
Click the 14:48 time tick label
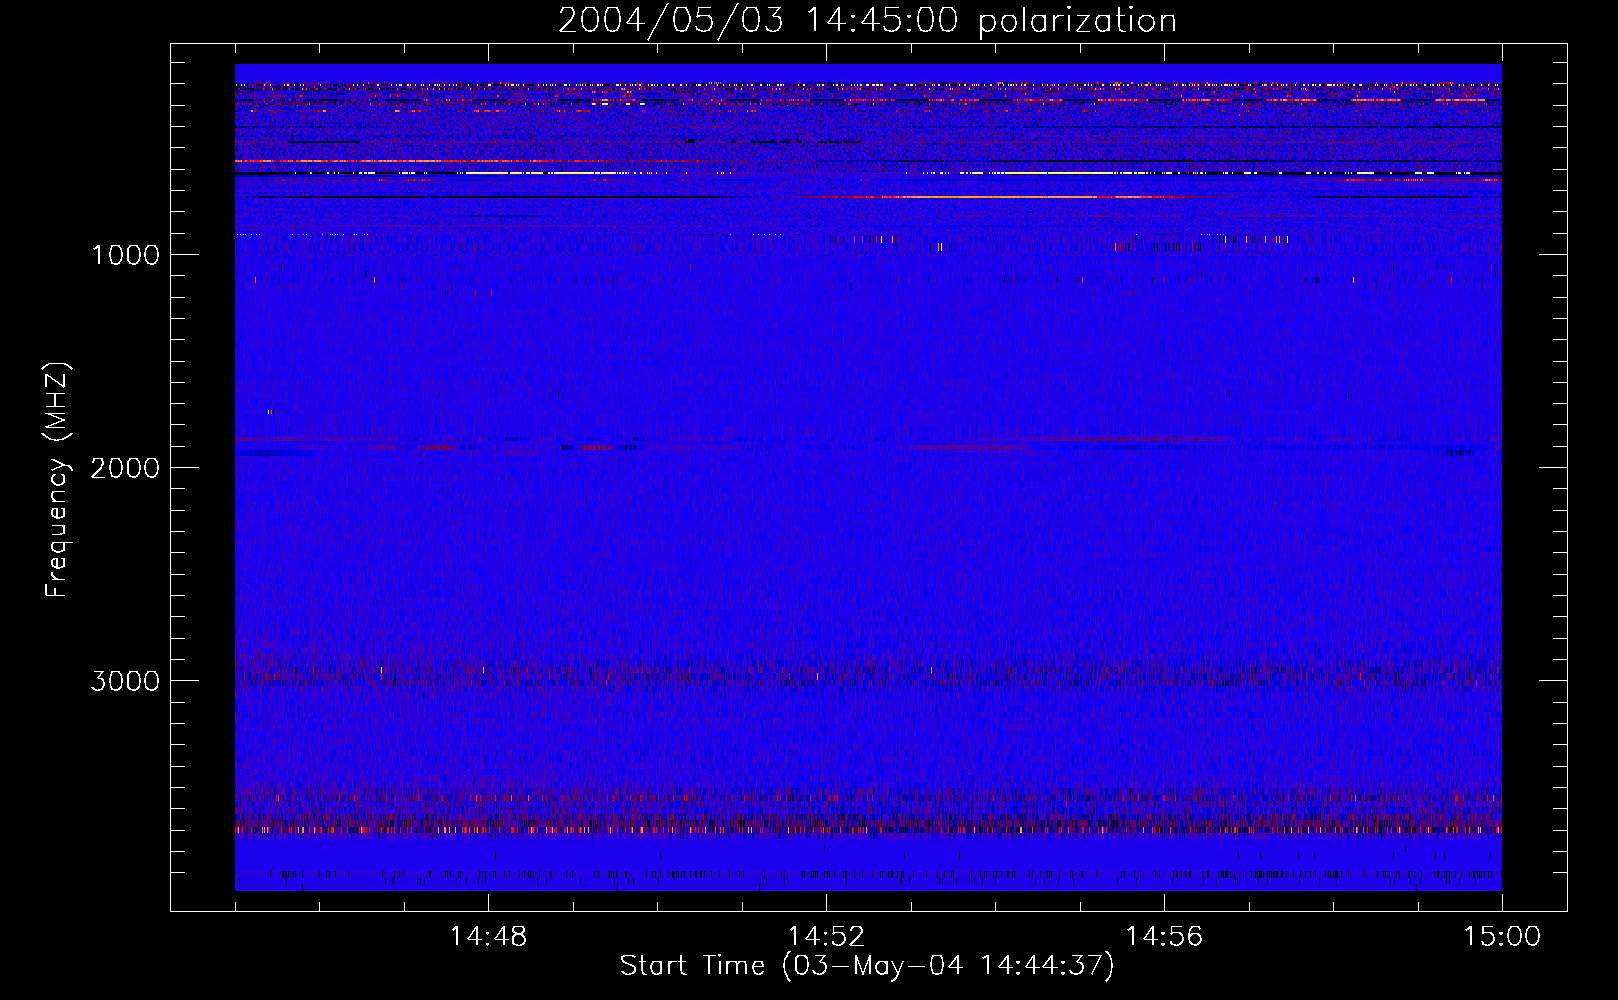(488, 937)
